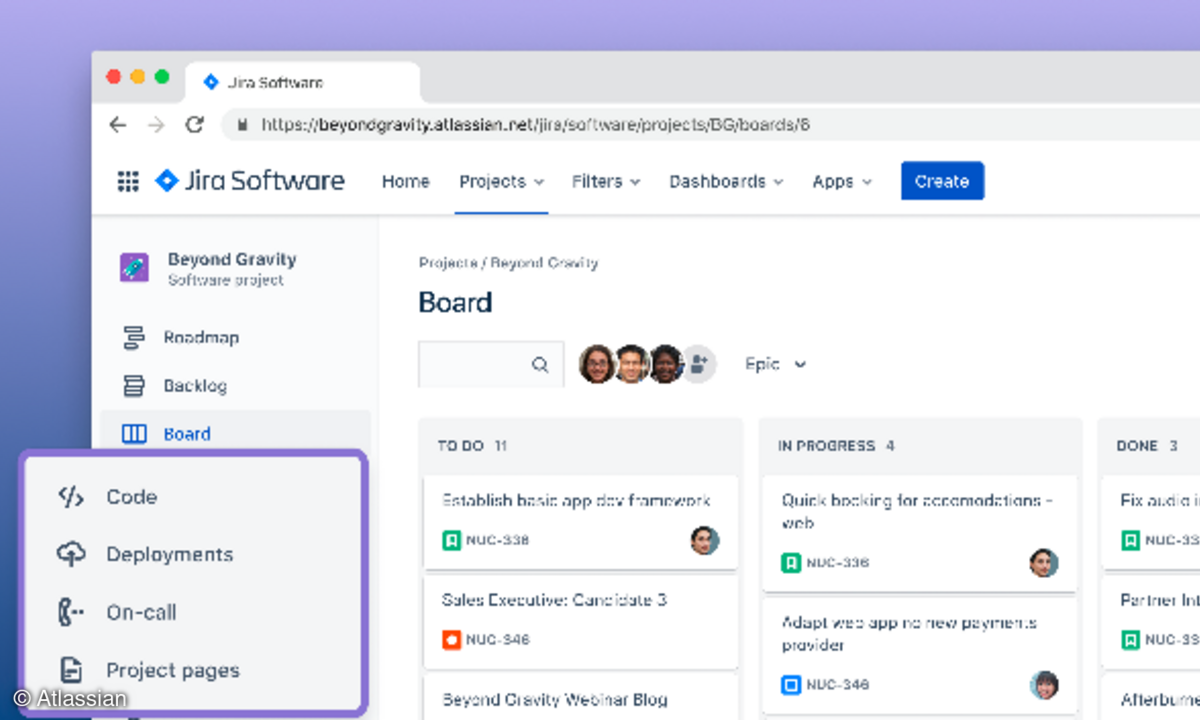Click the NUC-338 issue key
1200x720 pixels.
coord(497,540)
